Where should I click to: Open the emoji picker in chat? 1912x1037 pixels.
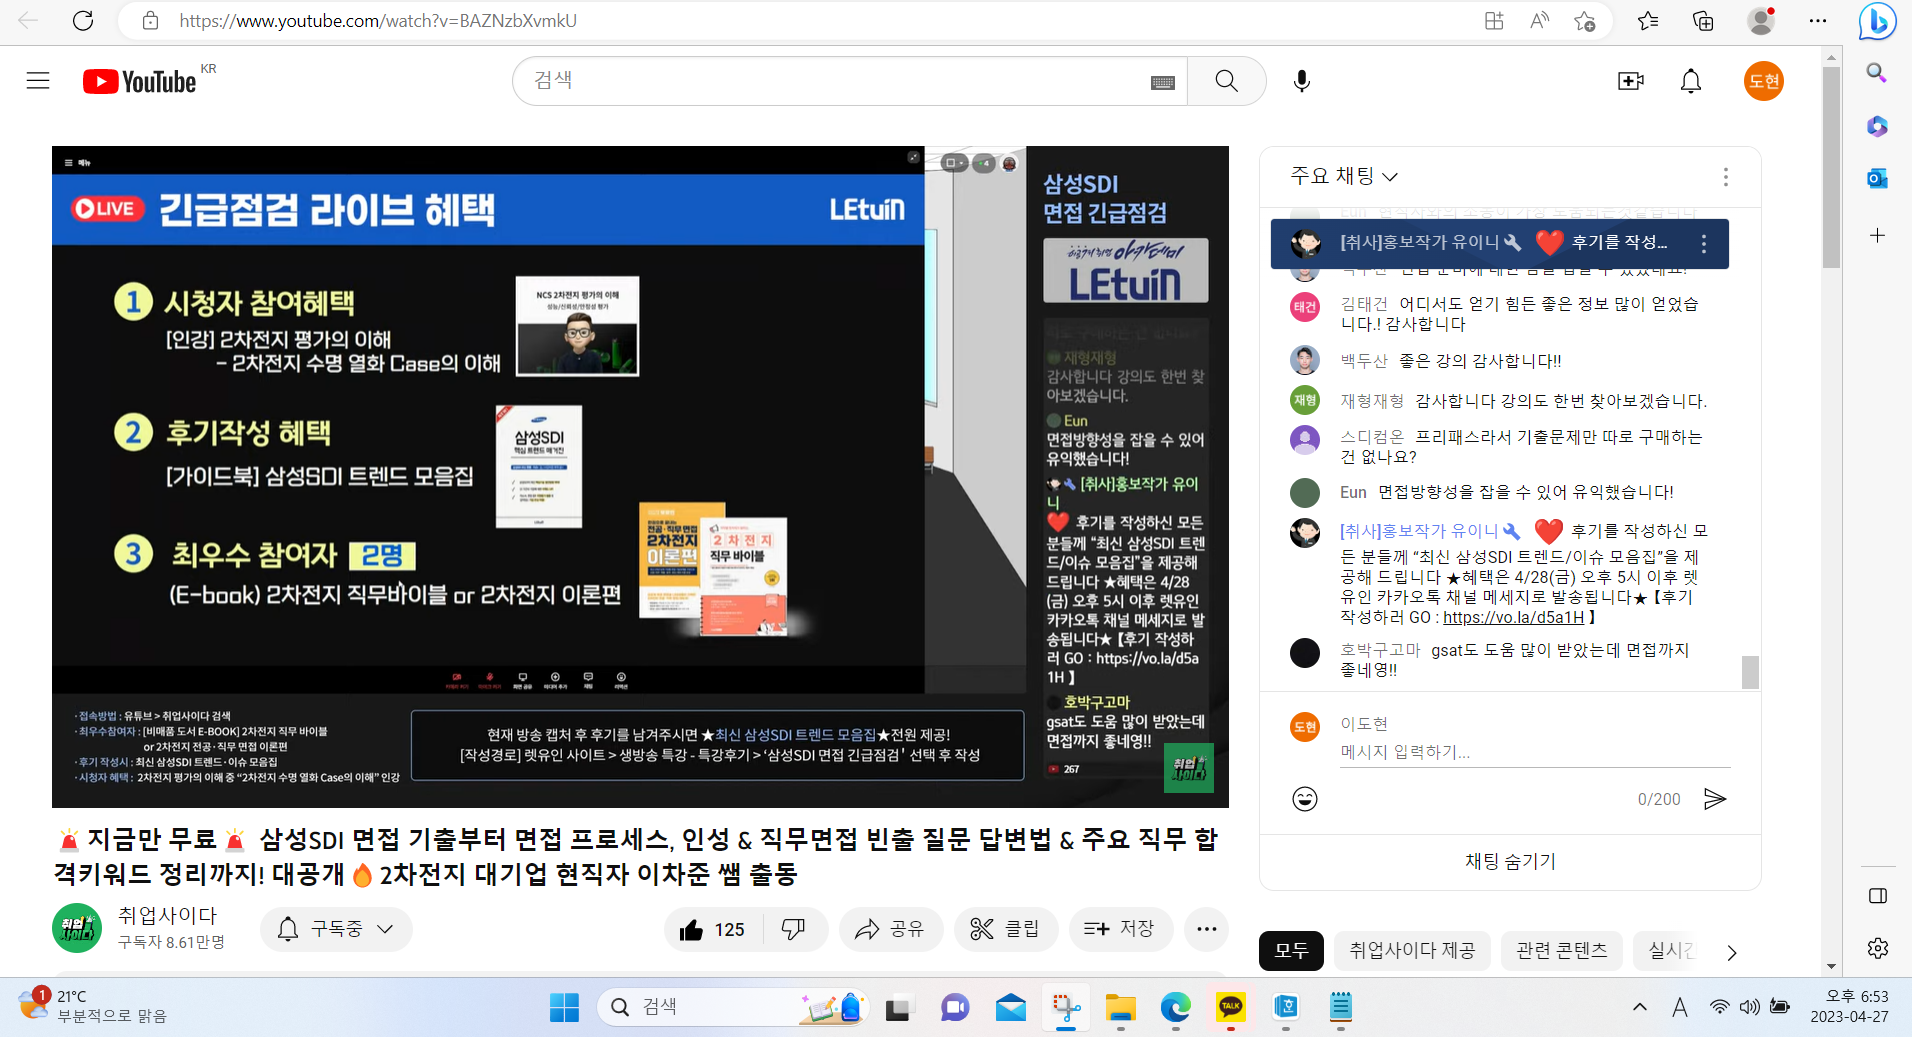coord(1304,799)
